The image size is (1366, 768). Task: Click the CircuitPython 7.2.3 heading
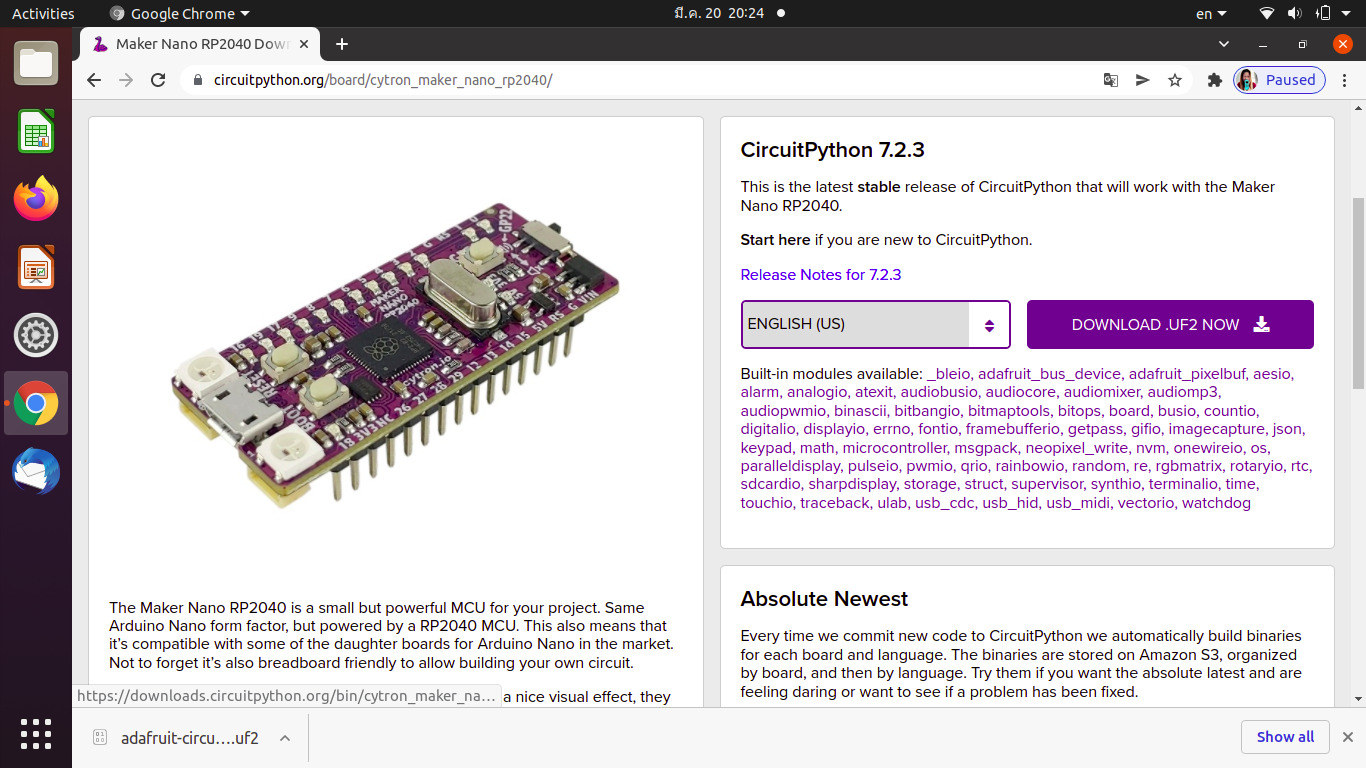click(832, 150)
